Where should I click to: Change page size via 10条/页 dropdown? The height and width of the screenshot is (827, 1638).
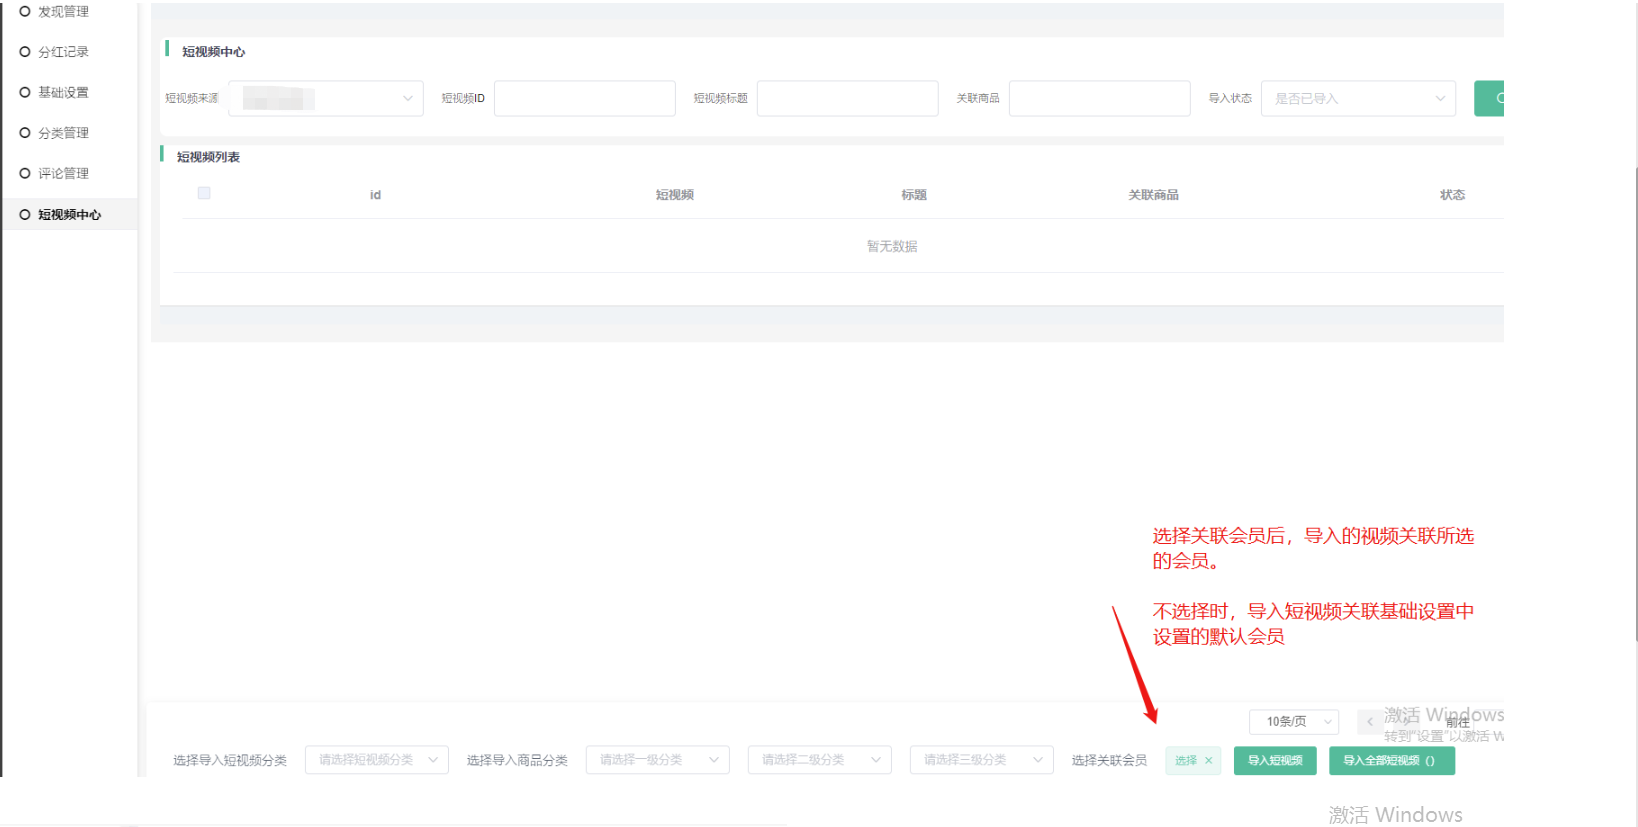pos(1293,722)
